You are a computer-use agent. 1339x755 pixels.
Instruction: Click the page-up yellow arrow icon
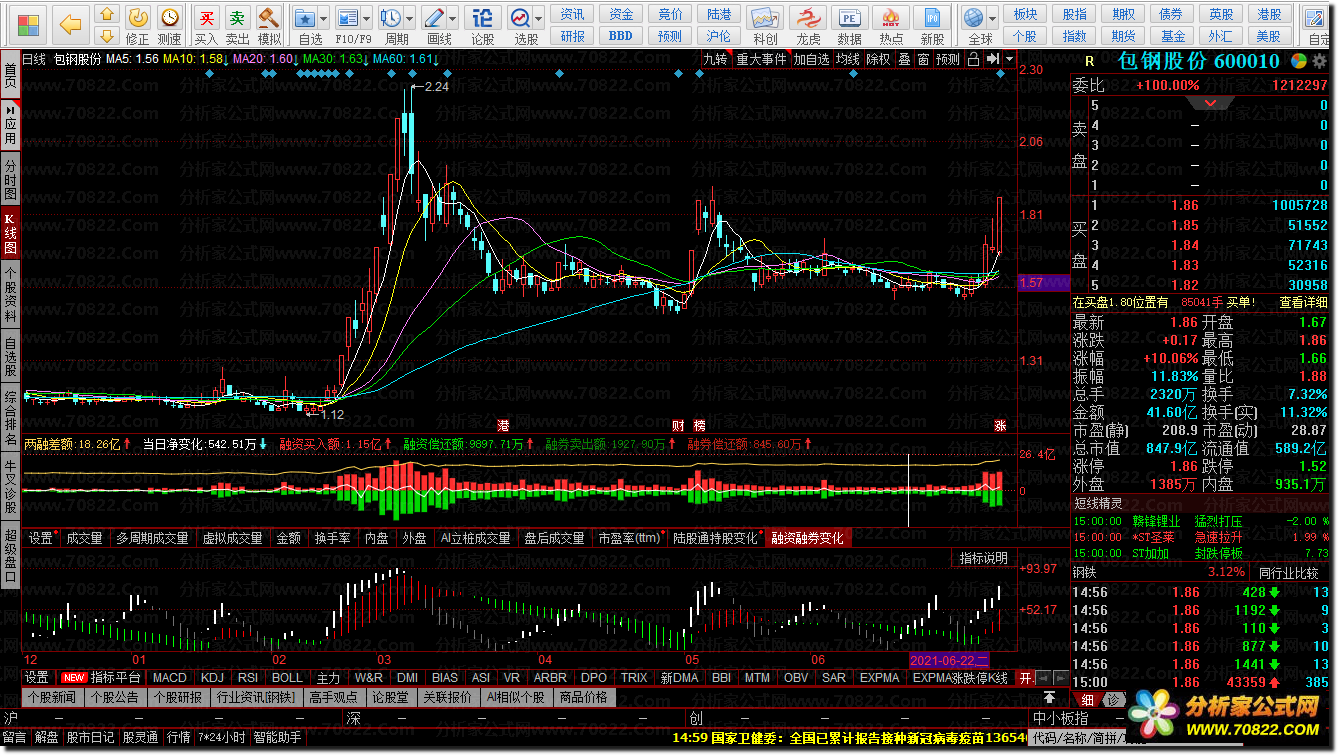pos(107,15)
